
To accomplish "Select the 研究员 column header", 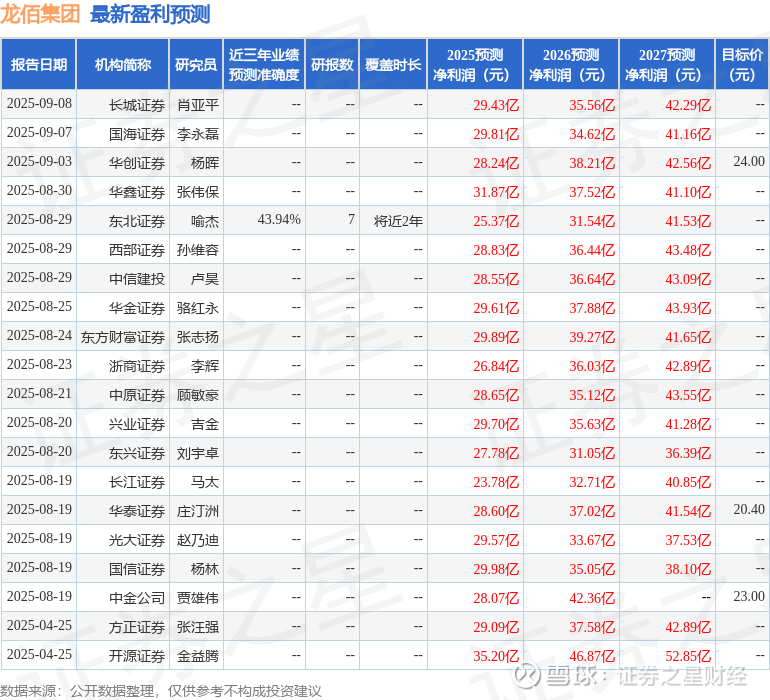I will pos(196,64).
